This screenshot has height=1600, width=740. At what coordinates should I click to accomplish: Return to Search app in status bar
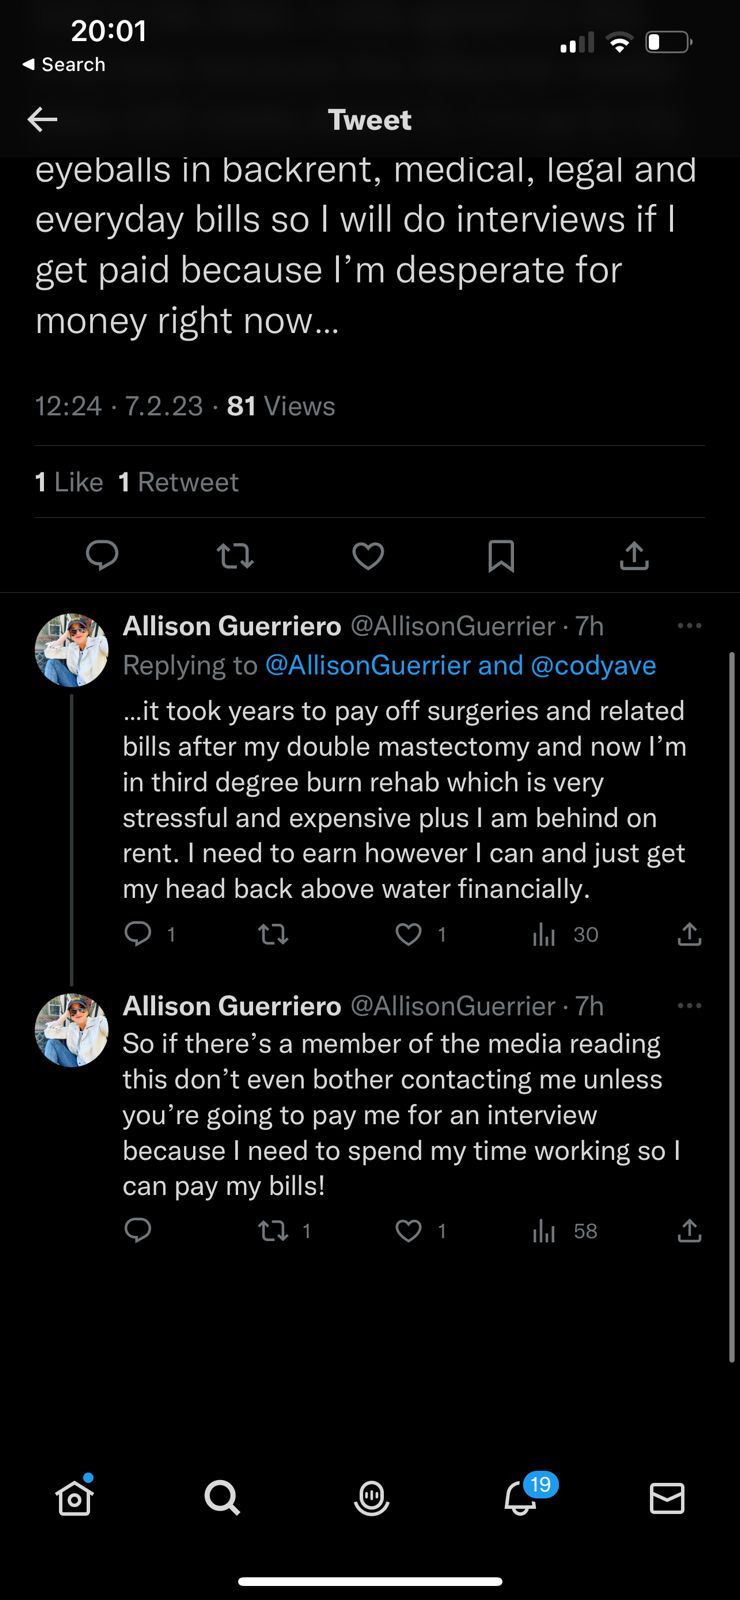(64, 65)
